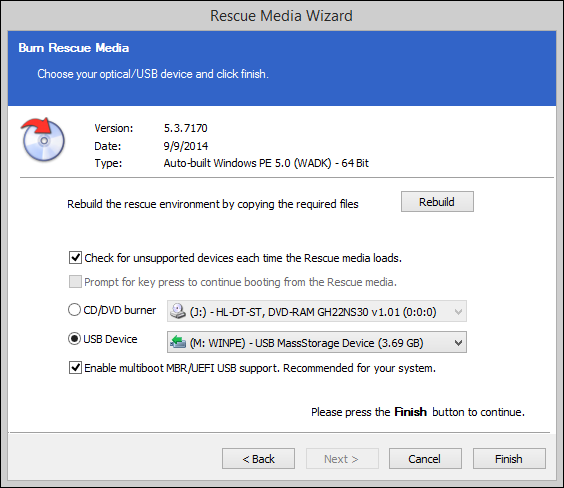Click the USB drive icon in device dropdown

[178, 342]
